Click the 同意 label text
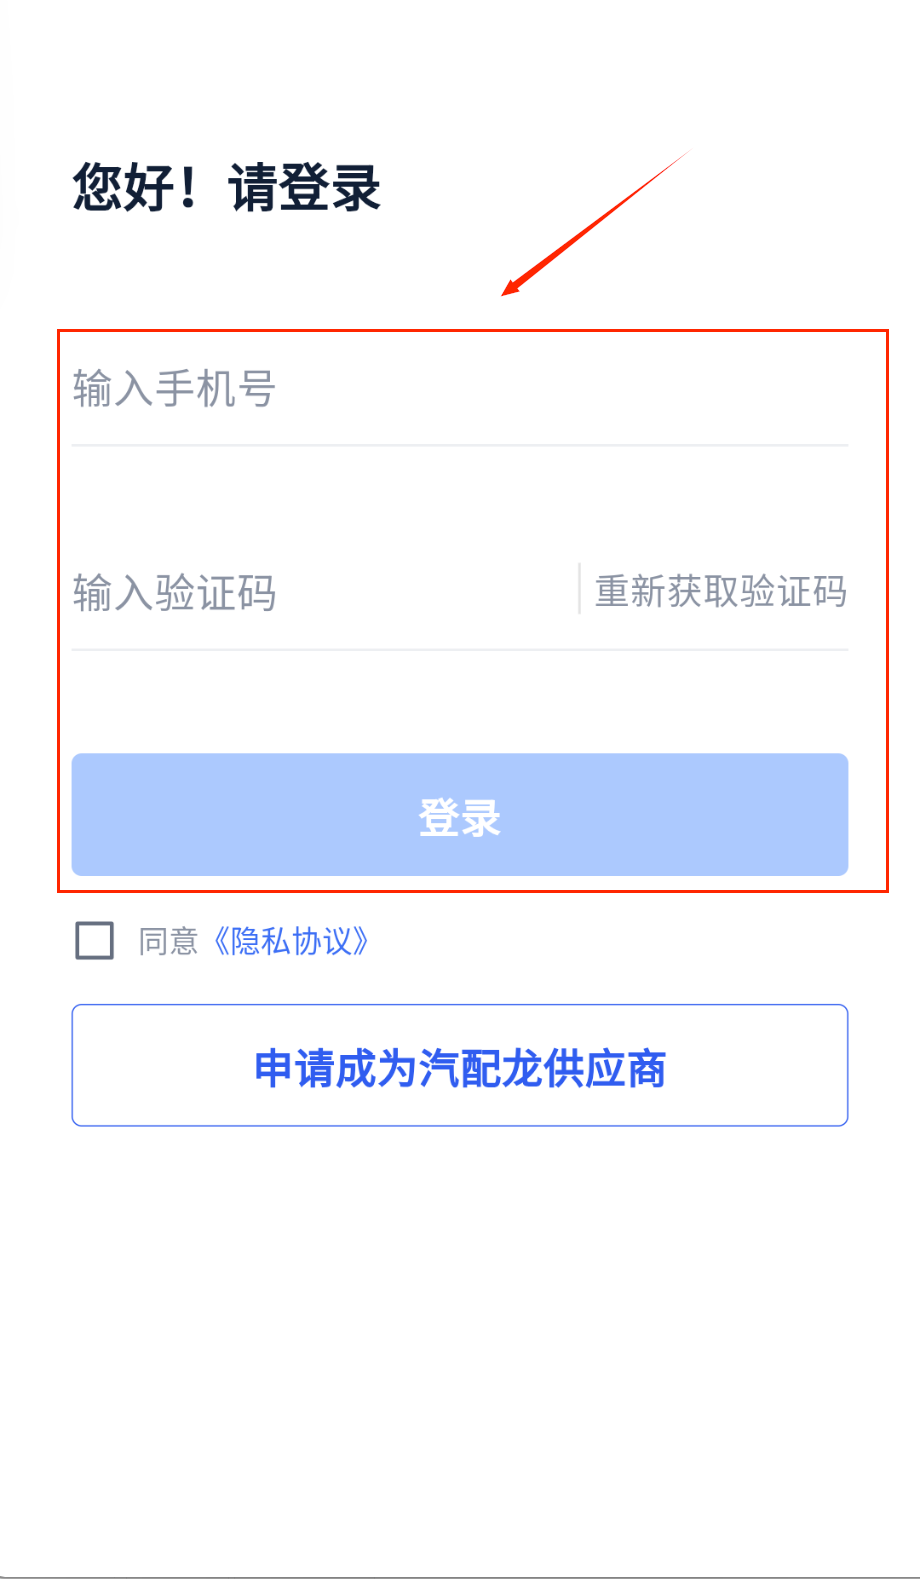Screen dimensions: 920x1579 (x=168, y=941)
